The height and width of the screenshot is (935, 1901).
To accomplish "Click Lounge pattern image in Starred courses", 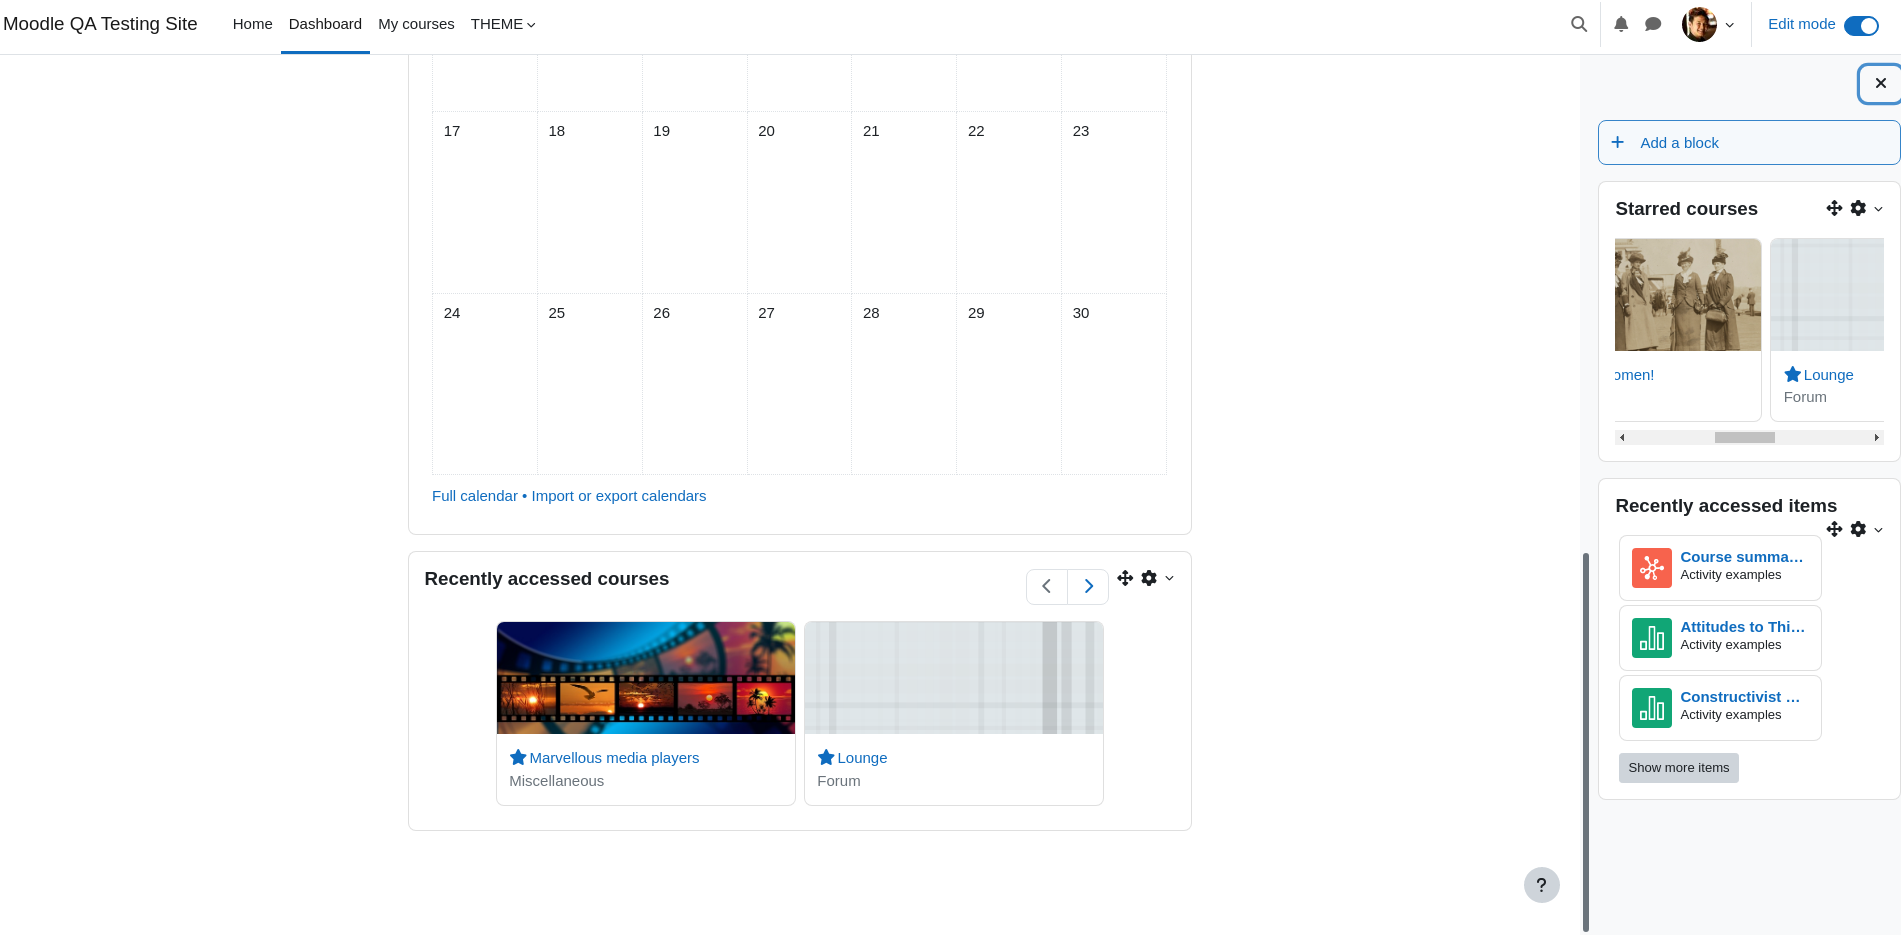I will [x=1827, y=295].
